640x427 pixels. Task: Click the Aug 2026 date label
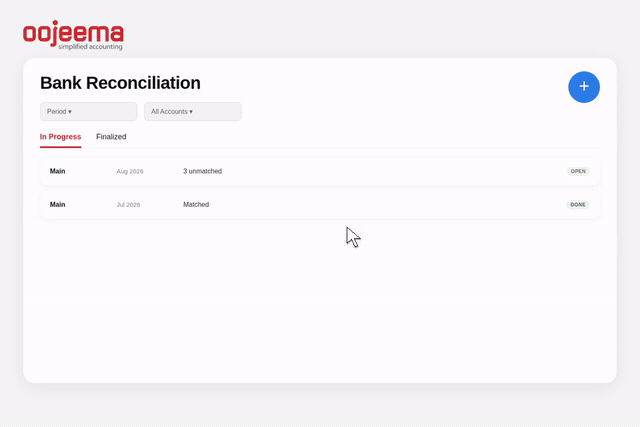pos(130,171)
